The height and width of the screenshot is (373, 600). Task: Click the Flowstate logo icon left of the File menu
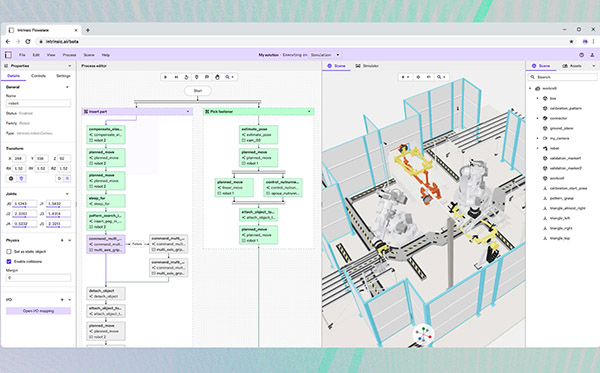click(x=8, y=55)
